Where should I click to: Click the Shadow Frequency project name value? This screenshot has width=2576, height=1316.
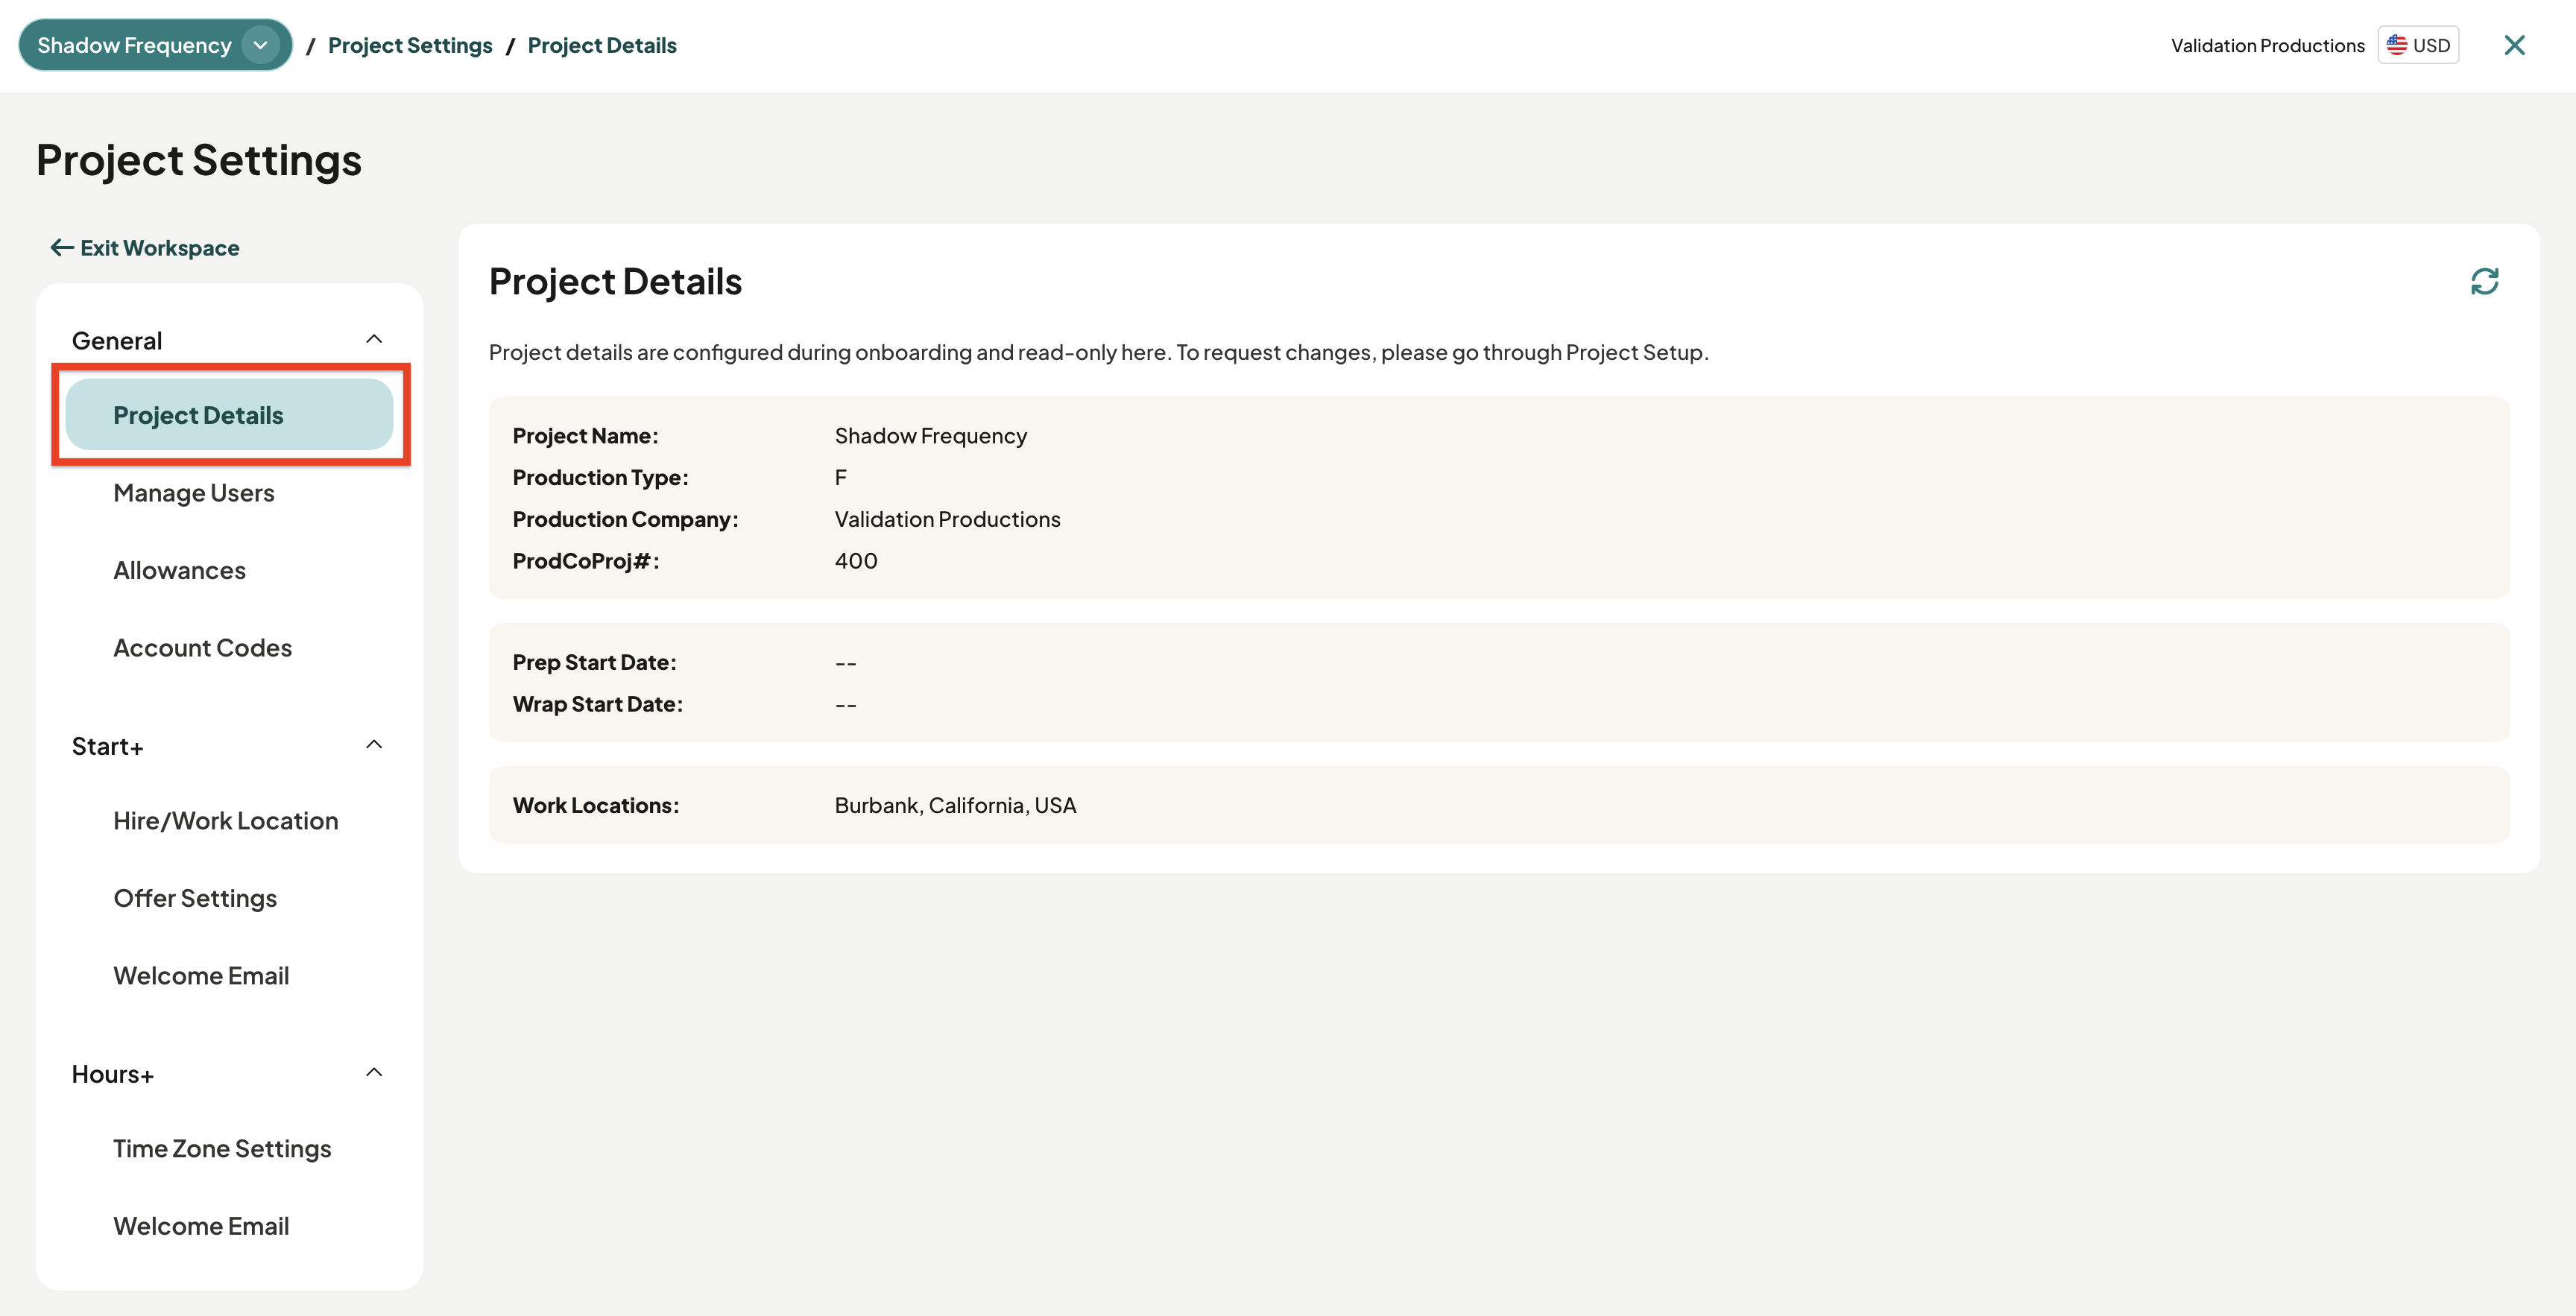click(930, 436)
